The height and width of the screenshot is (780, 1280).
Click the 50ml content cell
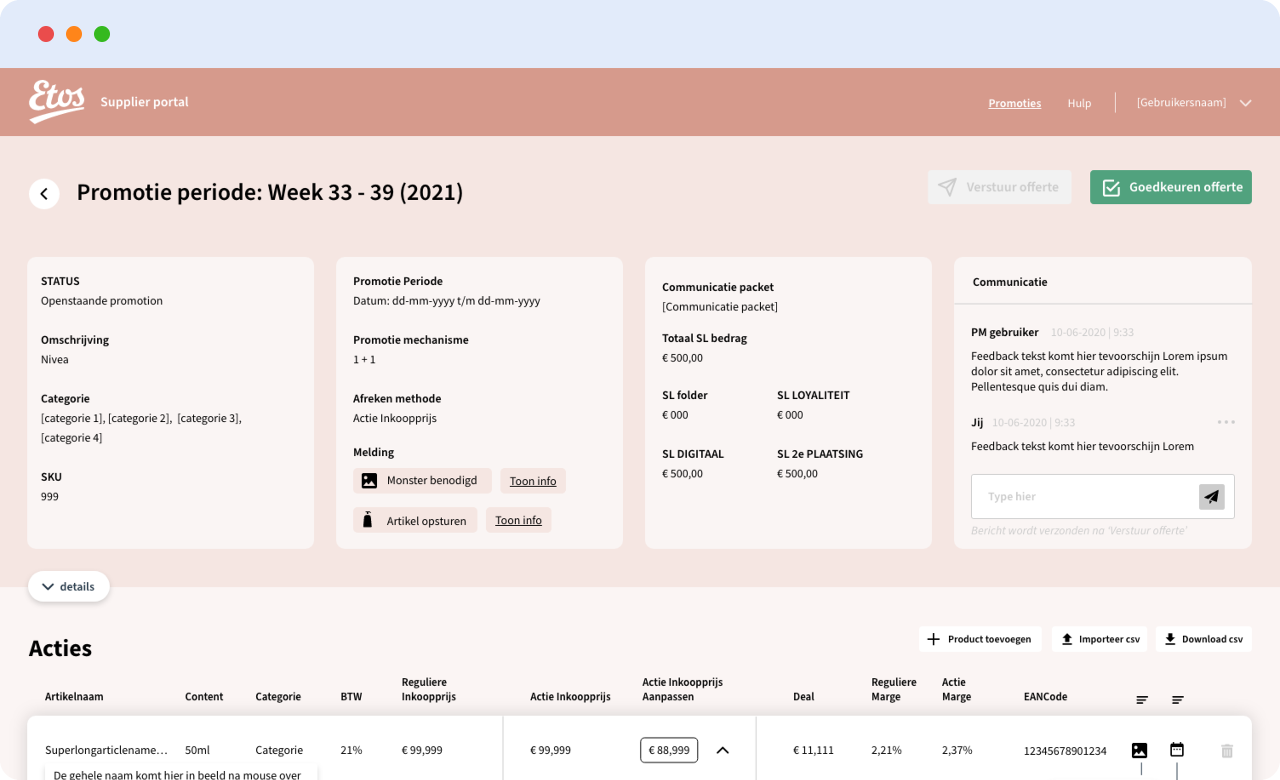197,750
